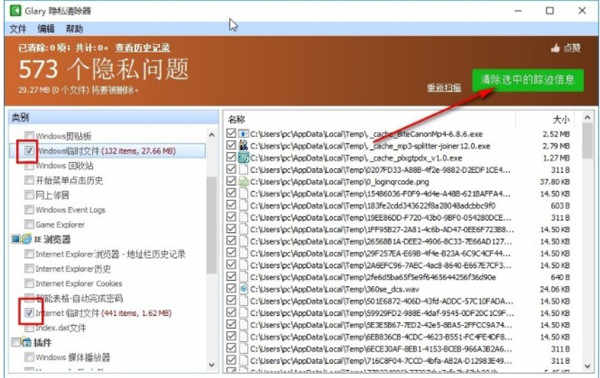
Task: Click the 37.80 KB size cell
Action: [x=555, y=182]
